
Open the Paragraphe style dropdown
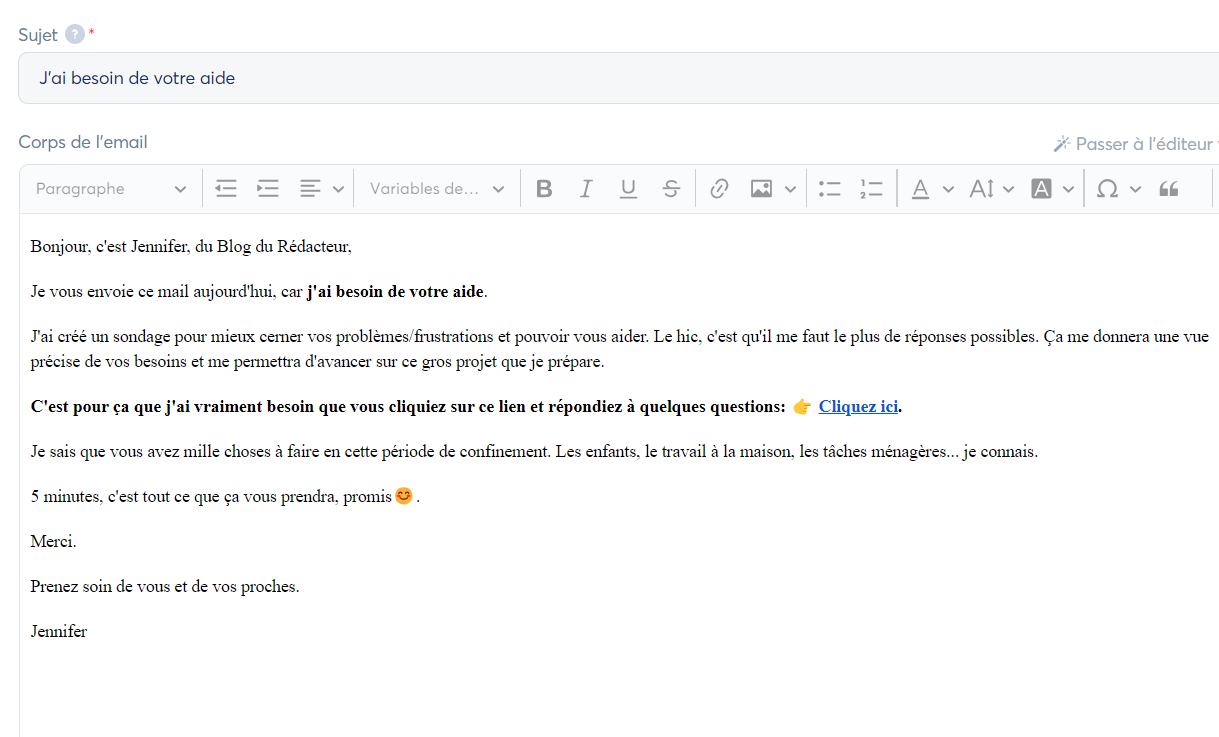(111, 189)
